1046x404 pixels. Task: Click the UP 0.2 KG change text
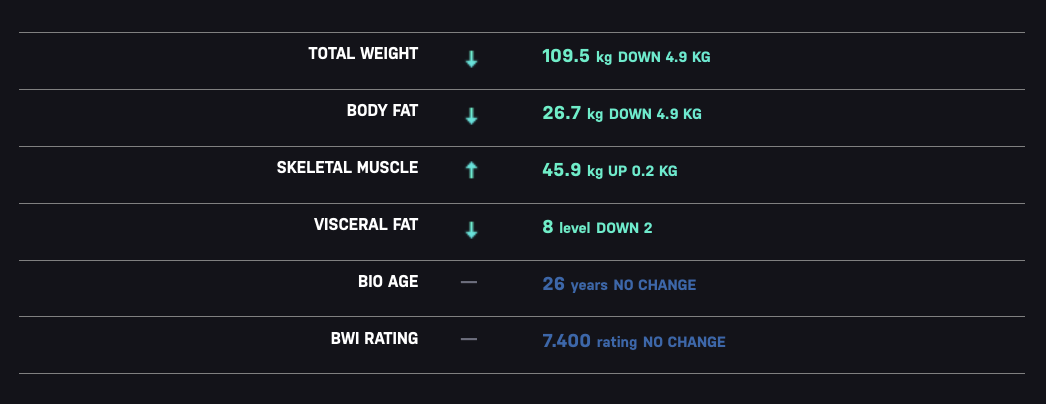tap(642, 171)
